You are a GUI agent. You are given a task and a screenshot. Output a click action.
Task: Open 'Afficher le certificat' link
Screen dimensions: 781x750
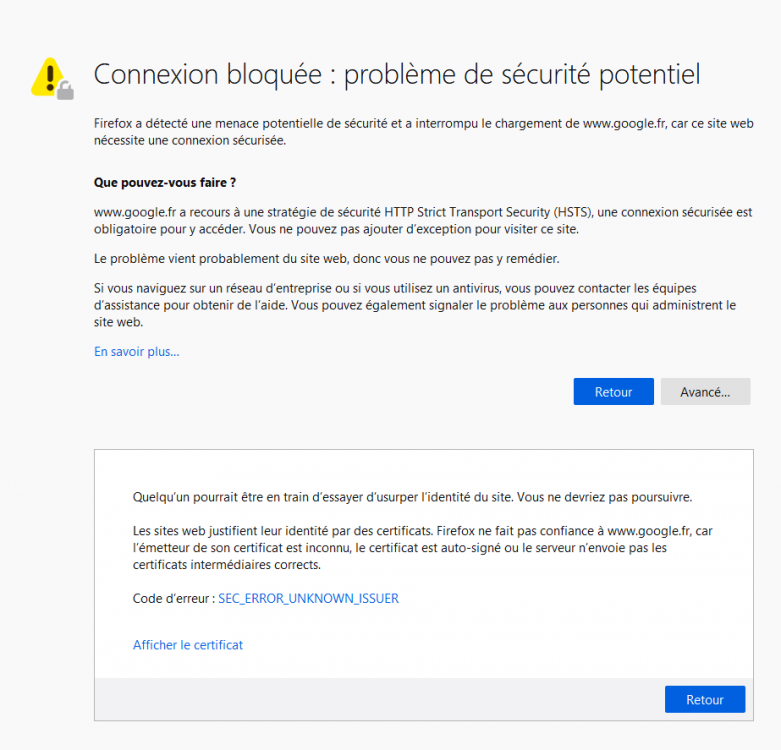188,645
